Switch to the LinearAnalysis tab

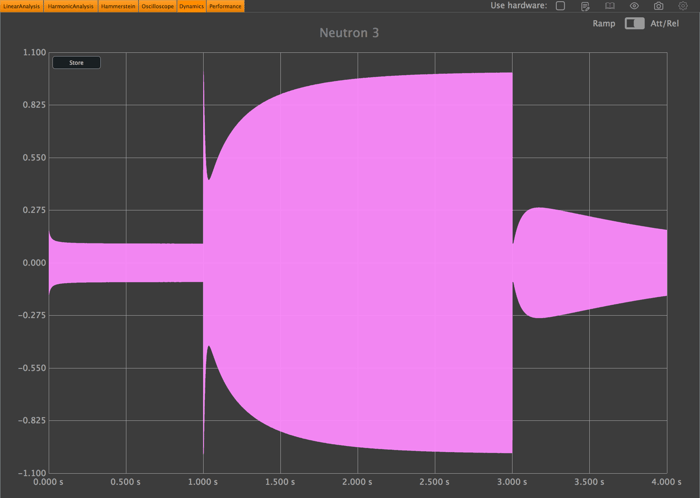click(21, 6)
